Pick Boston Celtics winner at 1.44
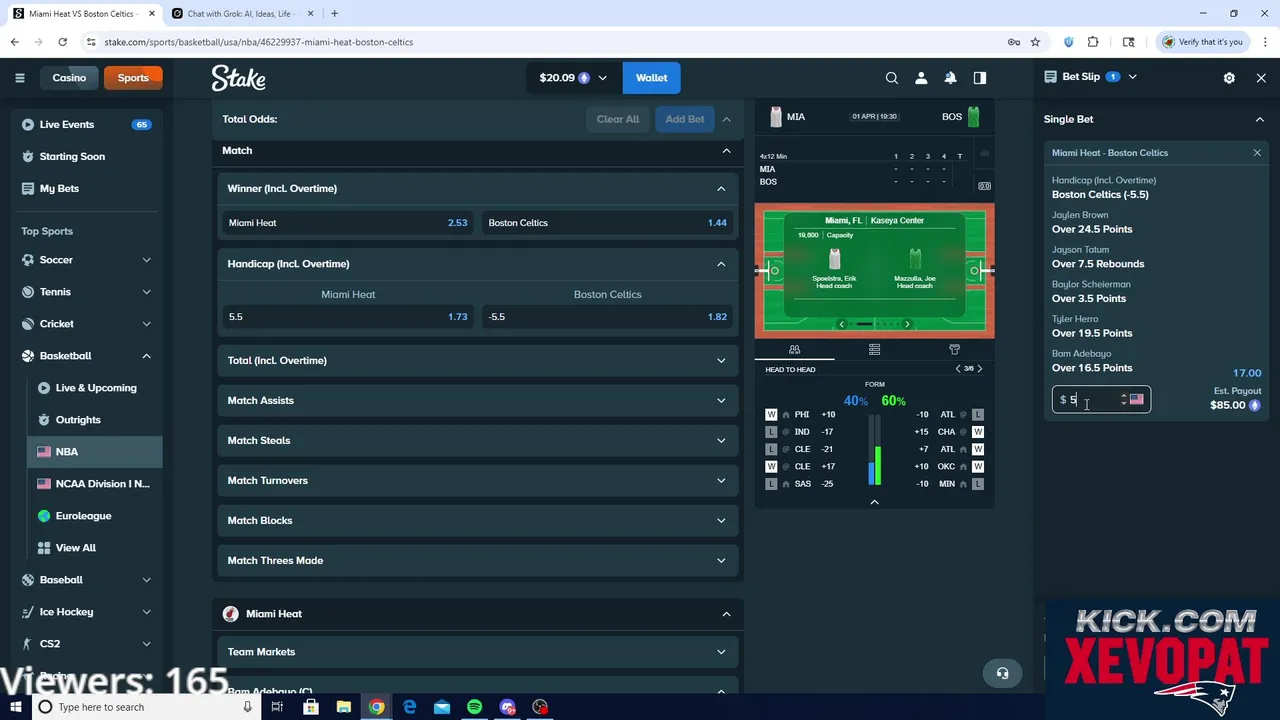Image resolution: width=1280 pixels, height=720 pixels. (x=608, y=223)
